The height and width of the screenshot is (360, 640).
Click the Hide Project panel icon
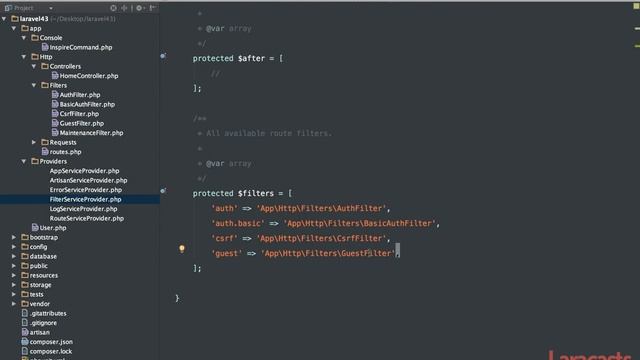[152, 8]
